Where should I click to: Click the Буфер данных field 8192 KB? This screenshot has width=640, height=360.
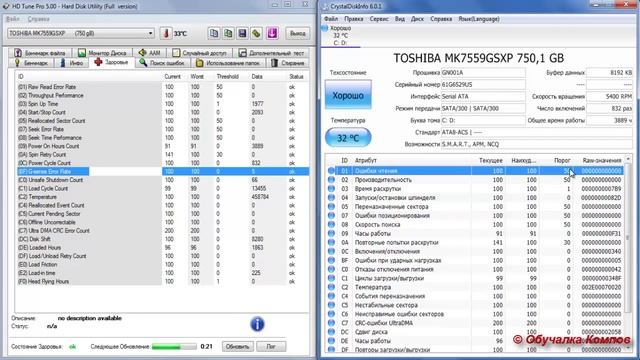point(609,73)
